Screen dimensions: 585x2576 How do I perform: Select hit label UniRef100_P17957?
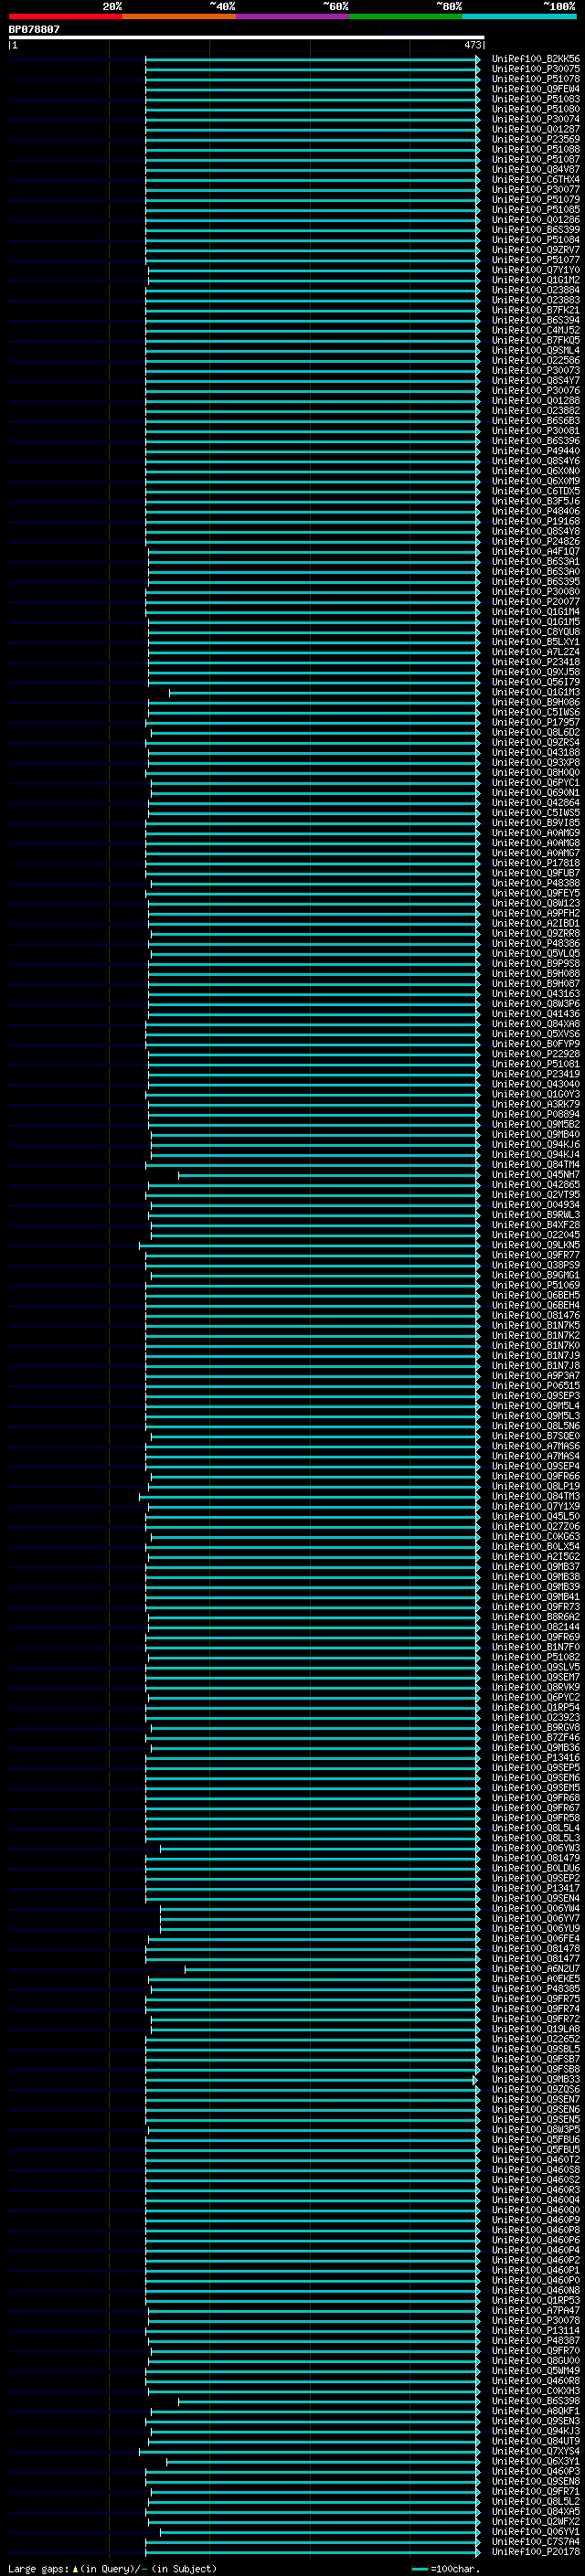535,722
